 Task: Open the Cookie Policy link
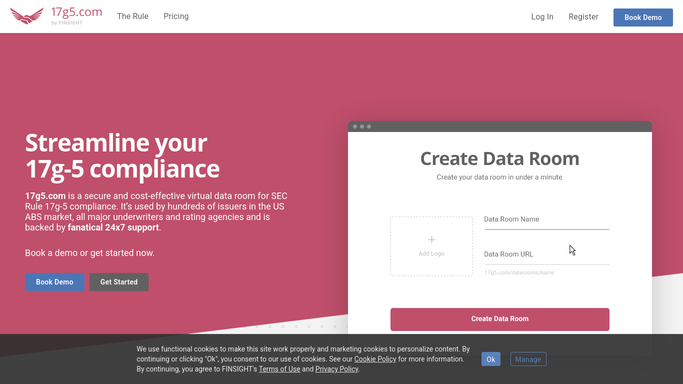pos(375,359)
